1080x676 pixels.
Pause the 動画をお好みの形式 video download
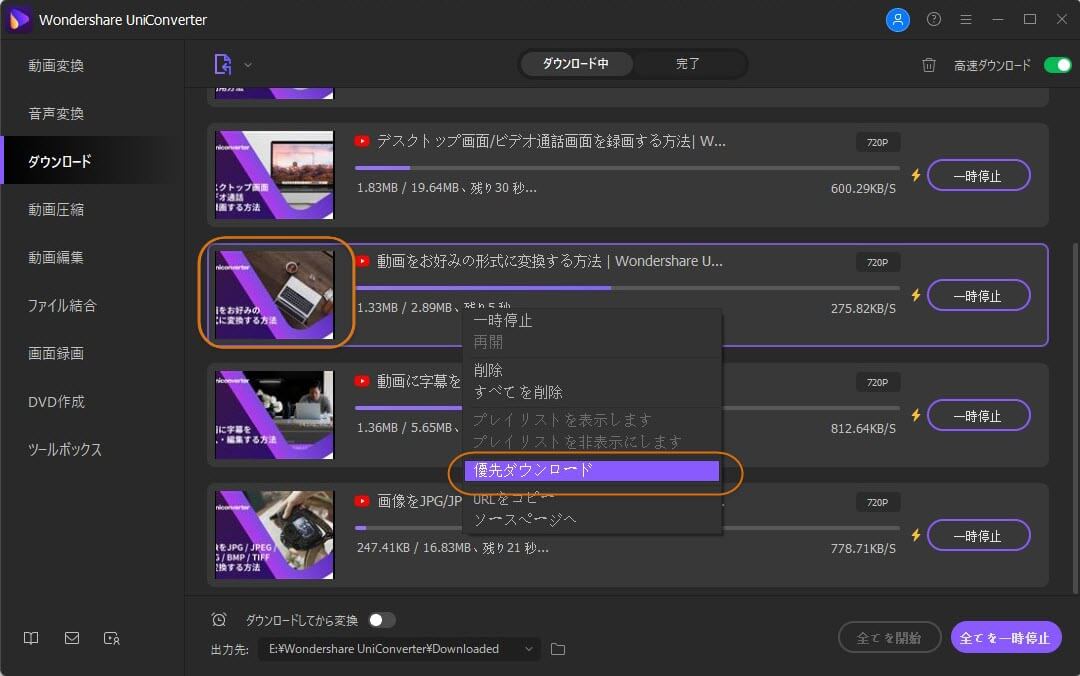pyautogui.click(x=978, y=296)
